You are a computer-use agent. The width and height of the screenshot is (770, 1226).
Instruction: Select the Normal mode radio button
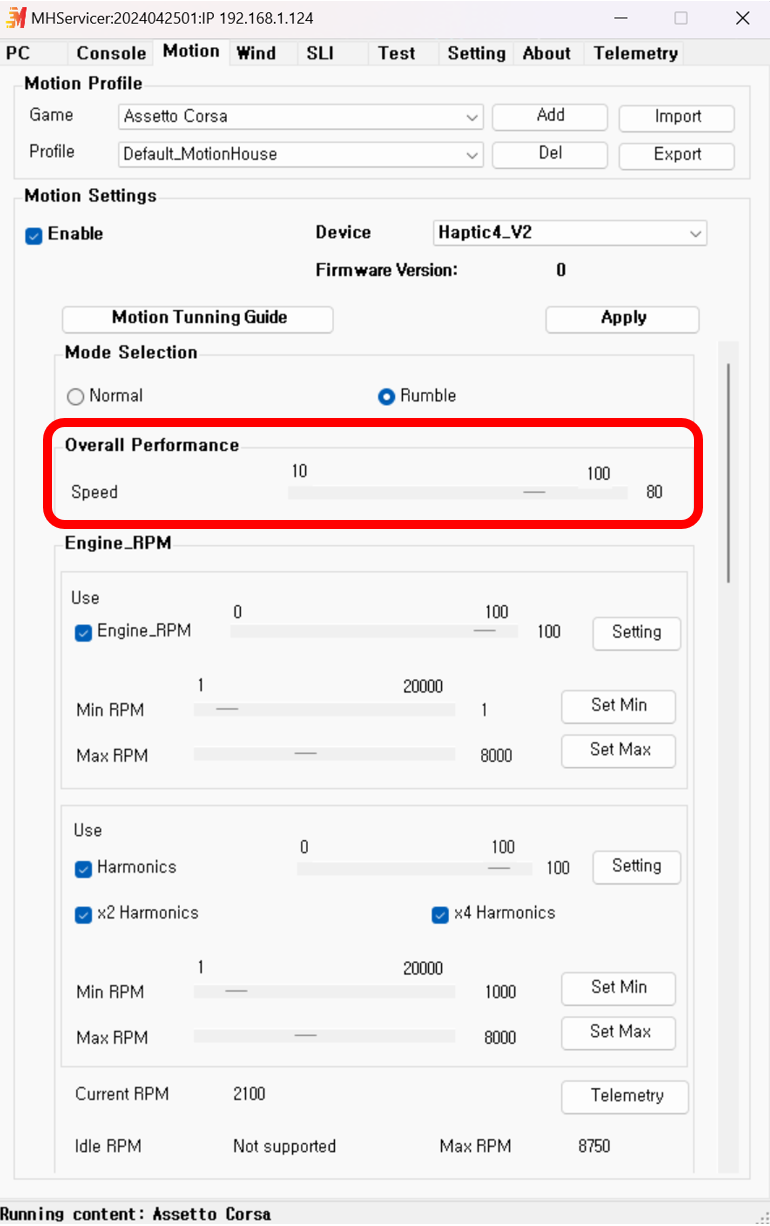pyautogui.click(x=75, y=397)
